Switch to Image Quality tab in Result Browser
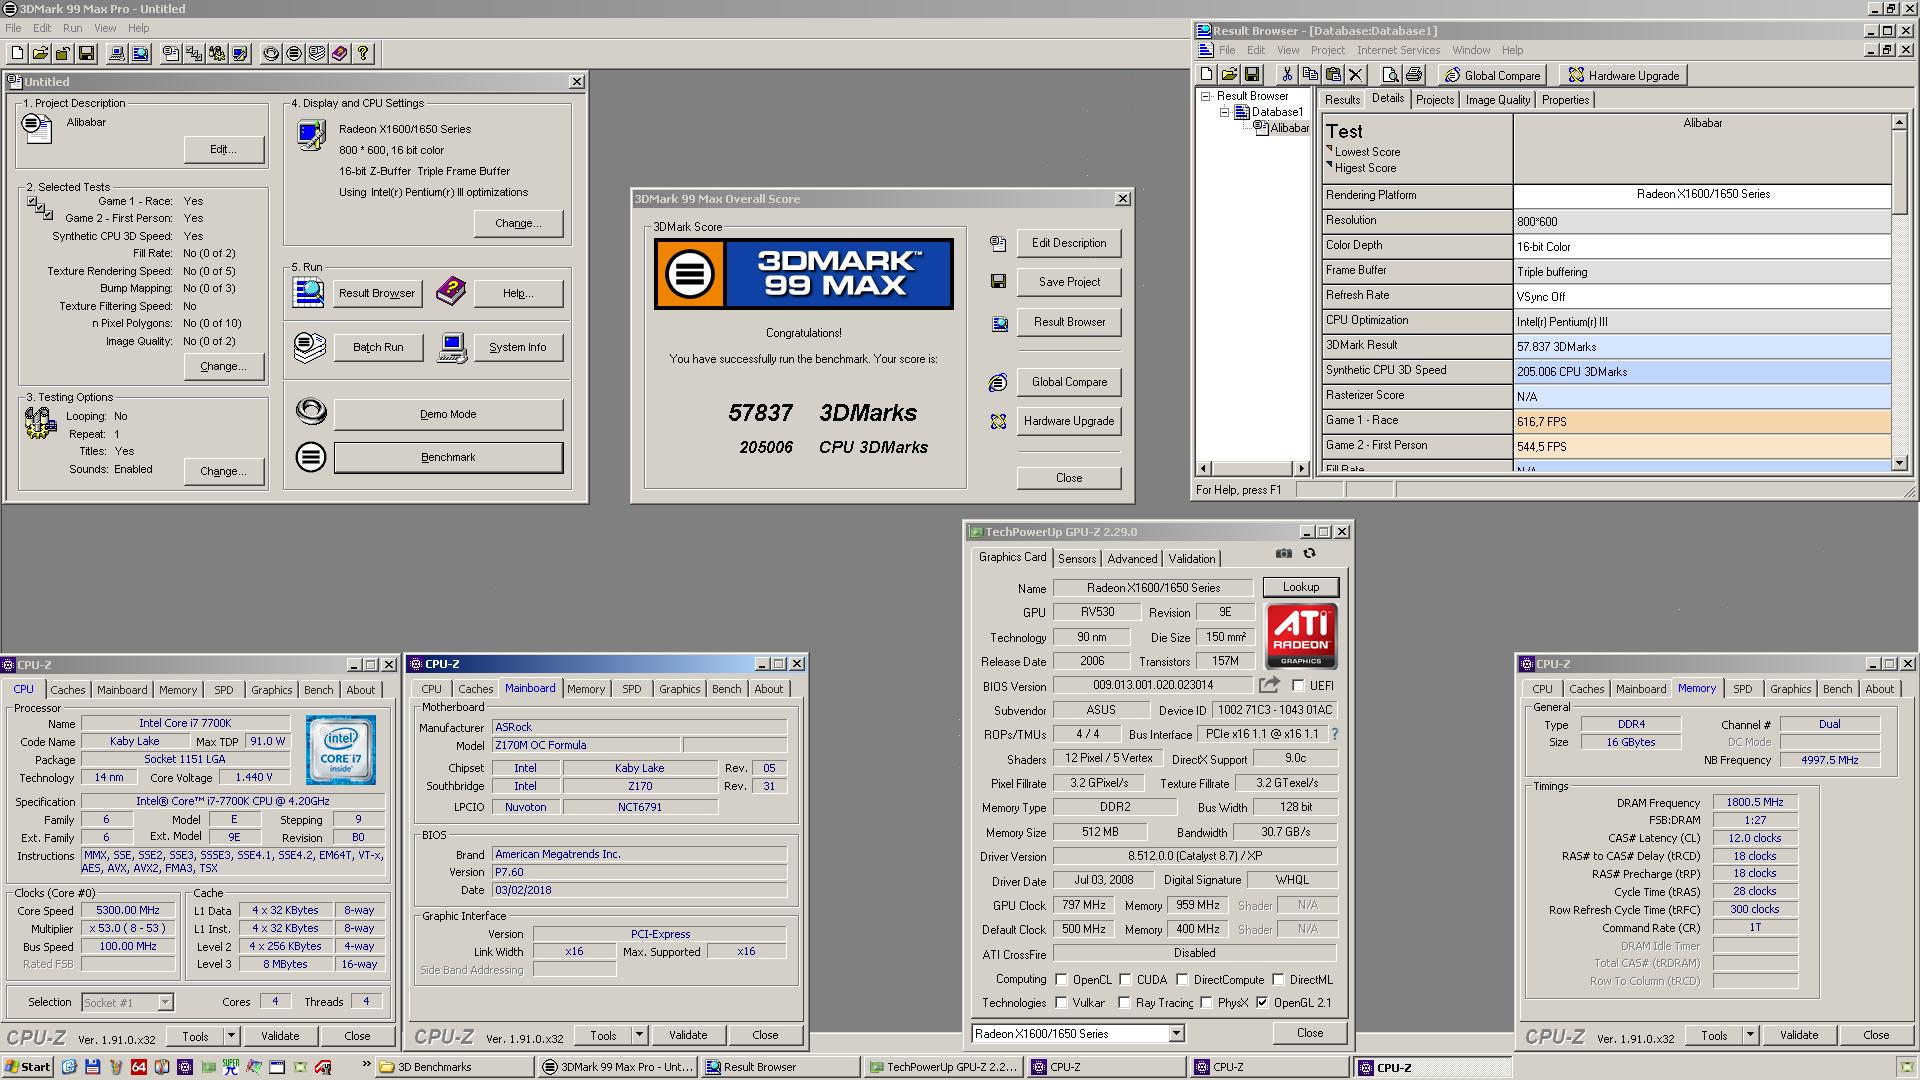The height and width of the screenshot is (1080, 1920). click(1497, 100)
